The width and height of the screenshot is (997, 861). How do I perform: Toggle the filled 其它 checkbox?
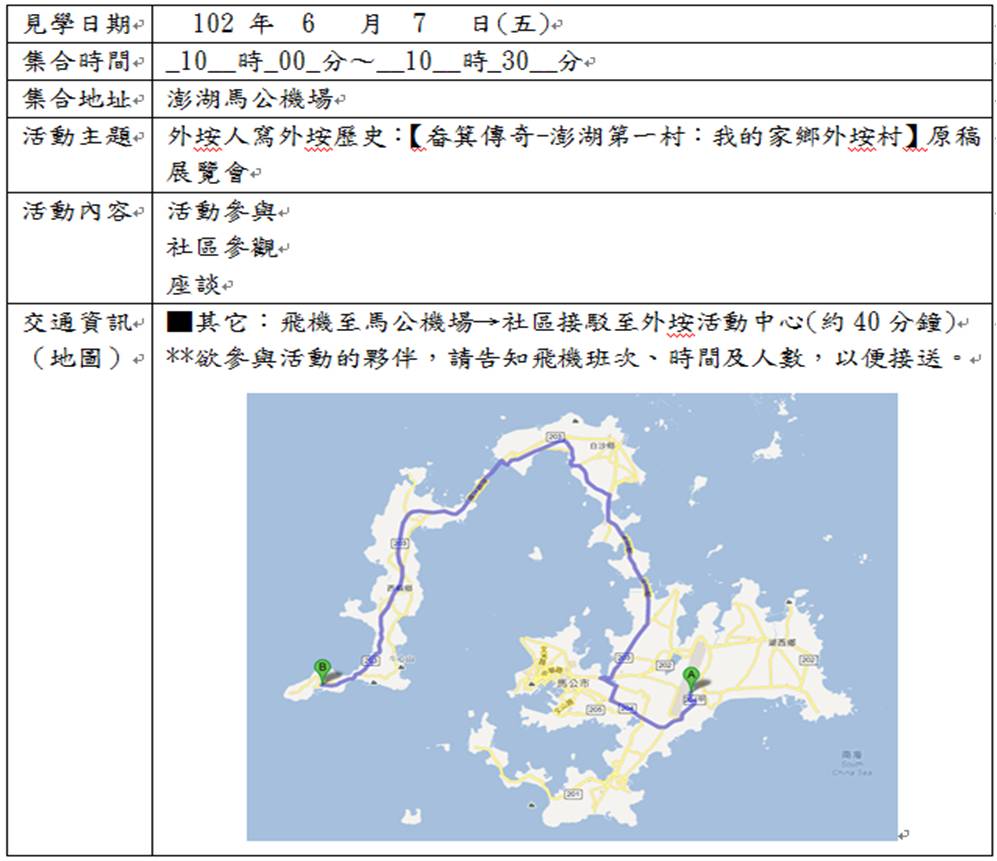tap(179, 323)
